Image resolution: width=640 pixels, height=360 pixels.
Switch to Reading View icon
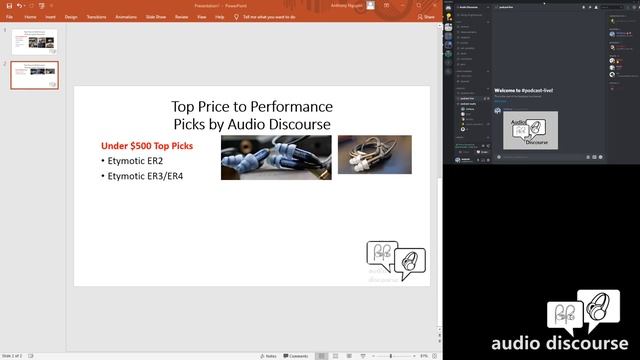pos(349,356)
